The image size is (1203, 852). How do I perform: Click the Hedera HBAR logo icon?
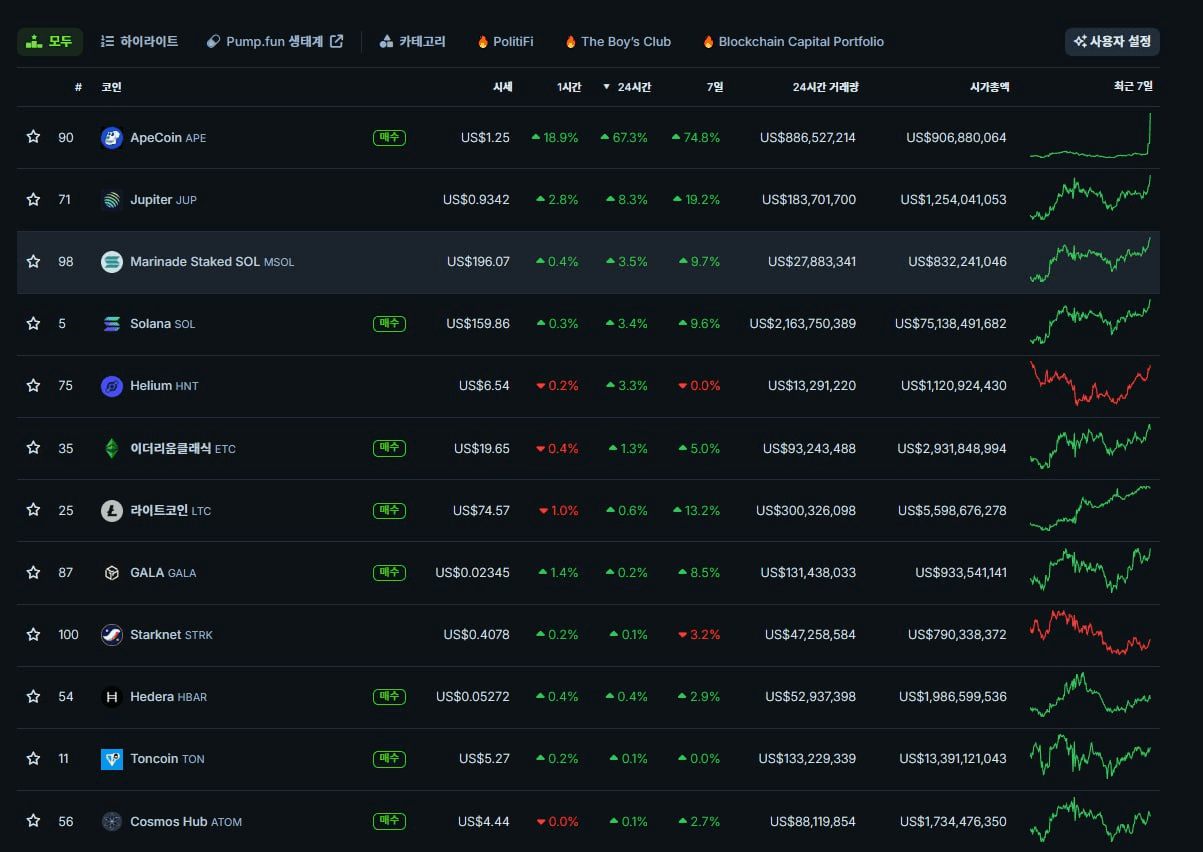pos(112,697)
